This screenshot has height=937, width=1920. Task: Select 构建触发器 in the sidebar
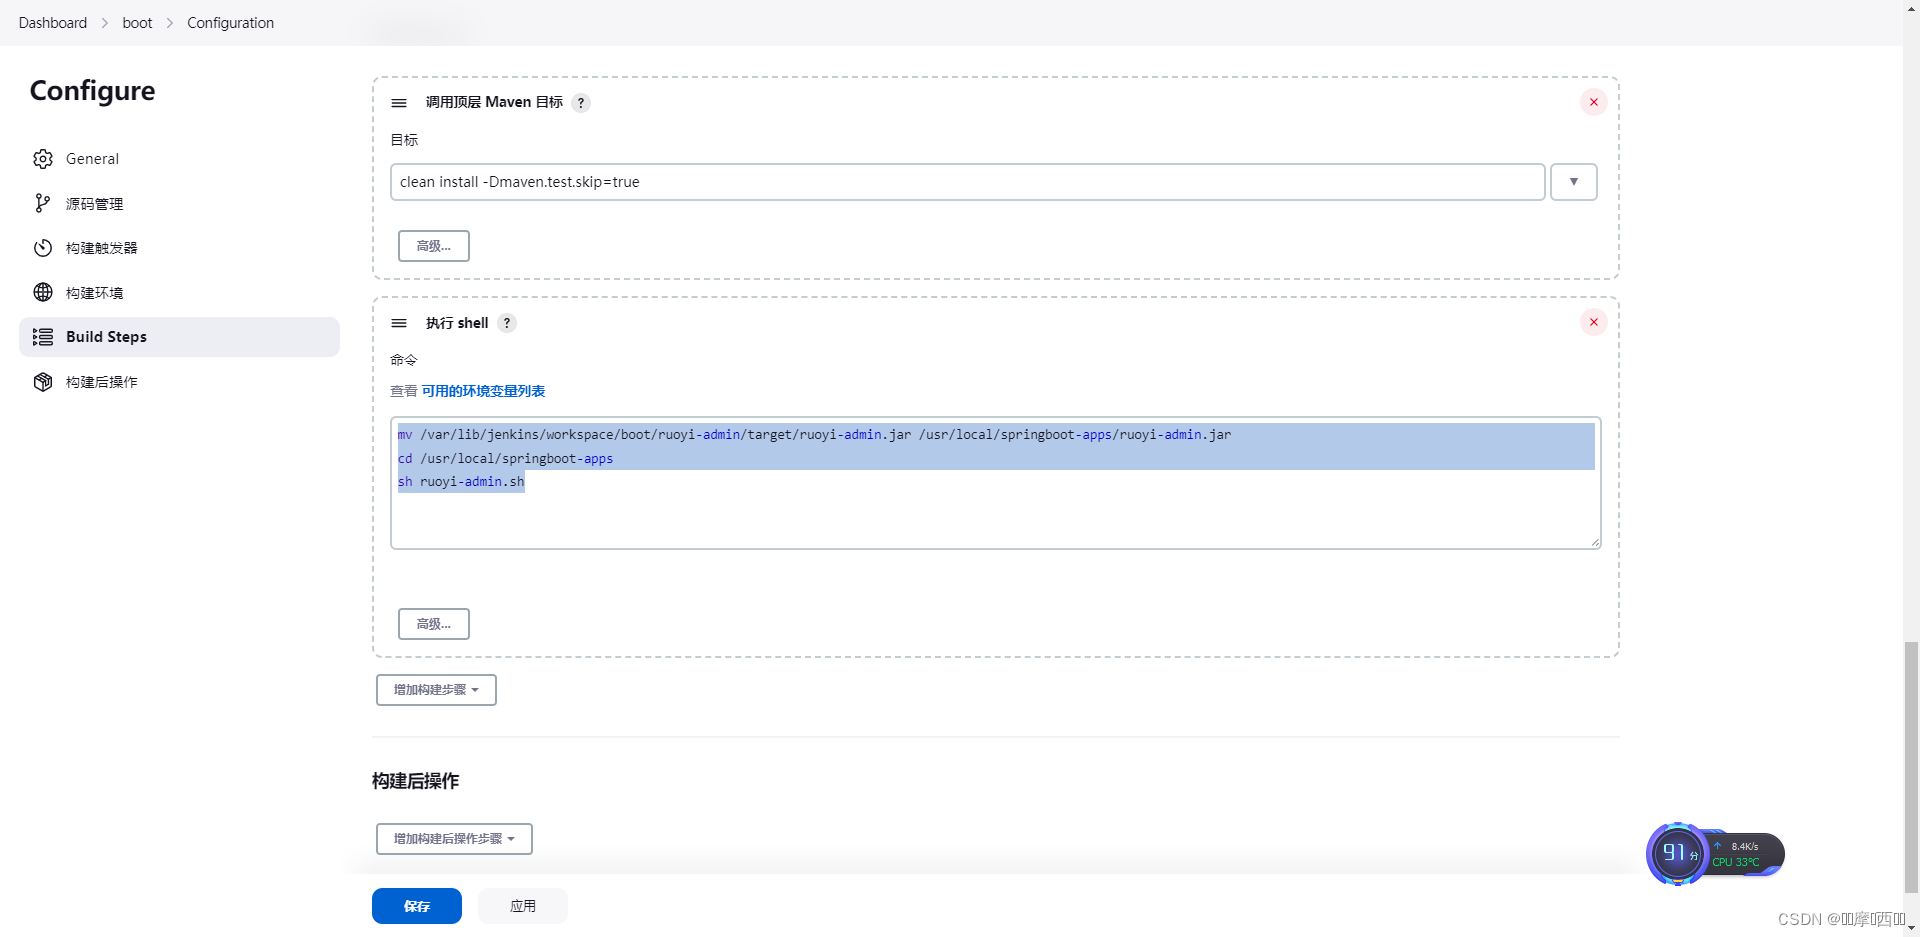[x=179, y=248]
